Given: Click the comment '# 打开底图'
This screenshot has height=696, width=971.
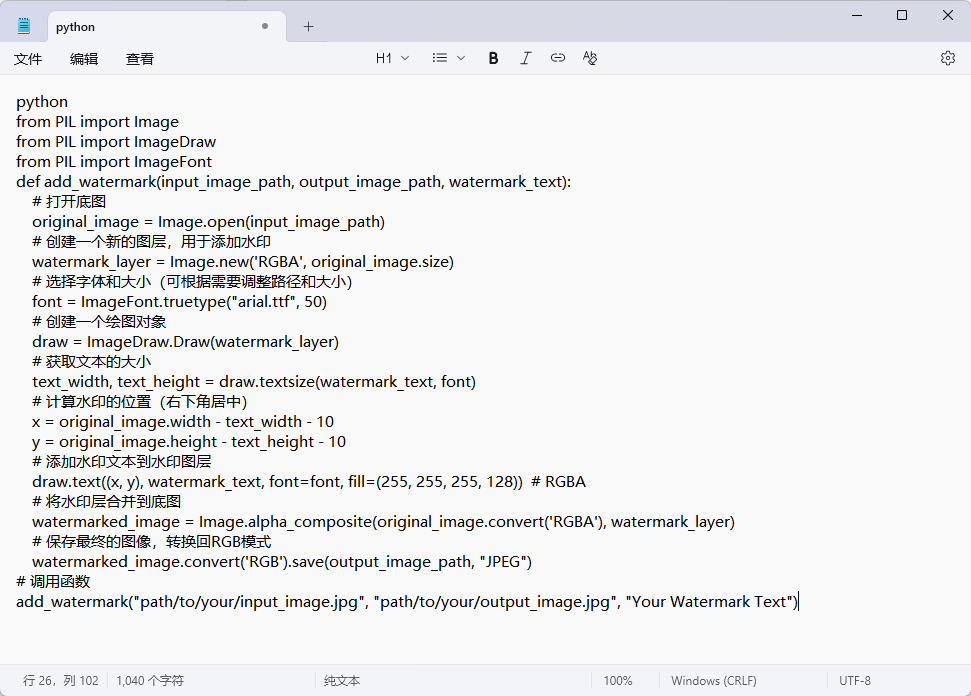Looking at the screenshot, I should pos(69,202).
